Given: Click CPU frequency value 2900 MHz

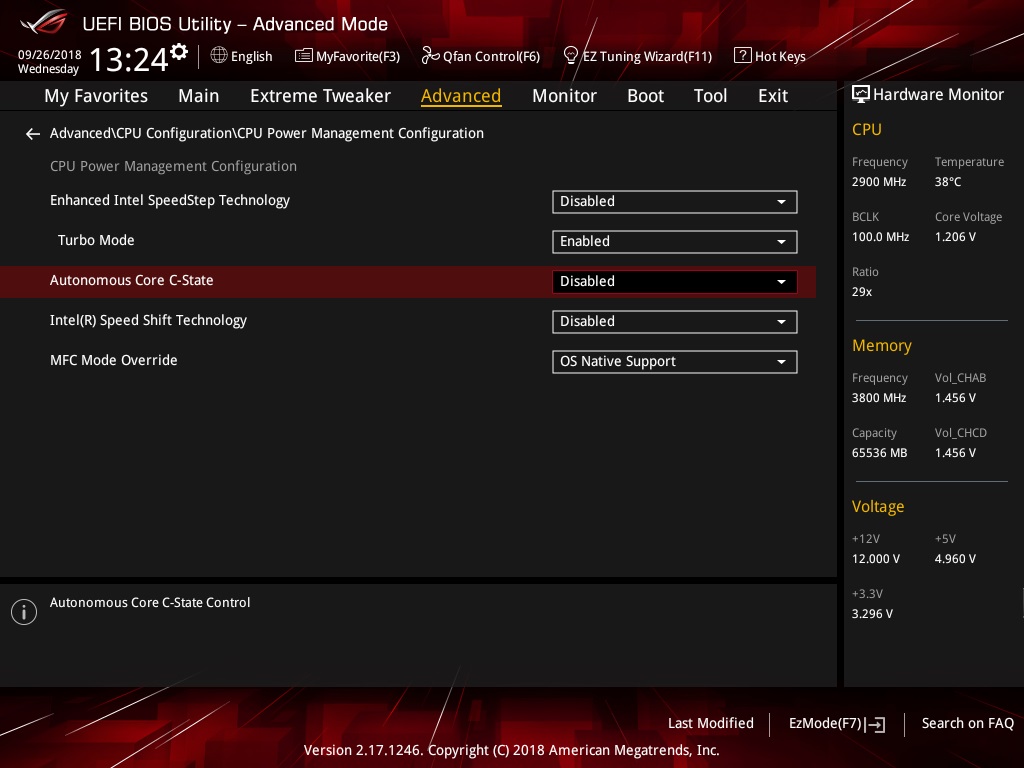Looking at the screenshot, I should [878, 182].
